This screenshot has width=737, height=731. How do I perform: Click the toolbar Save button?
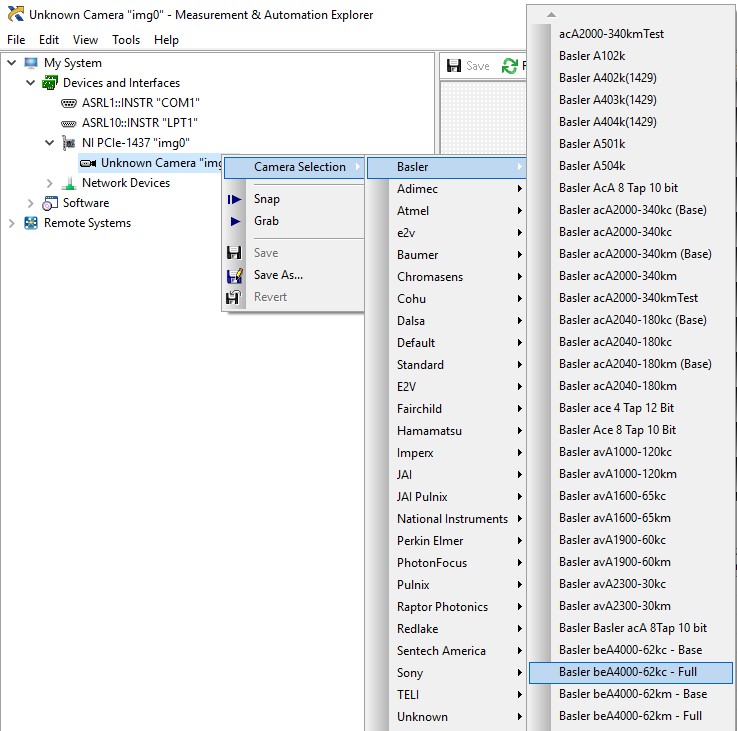[x=468, y=66]
